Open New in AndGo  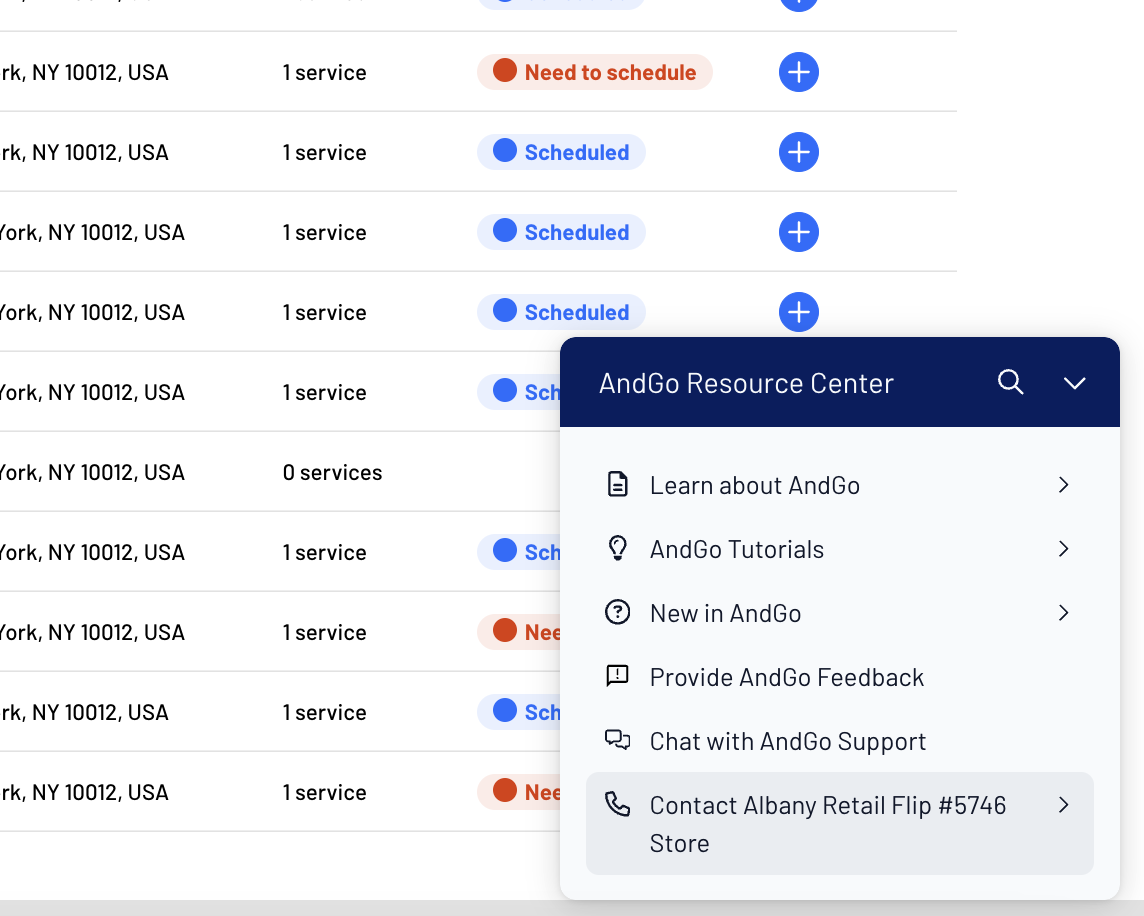[839, 613]
